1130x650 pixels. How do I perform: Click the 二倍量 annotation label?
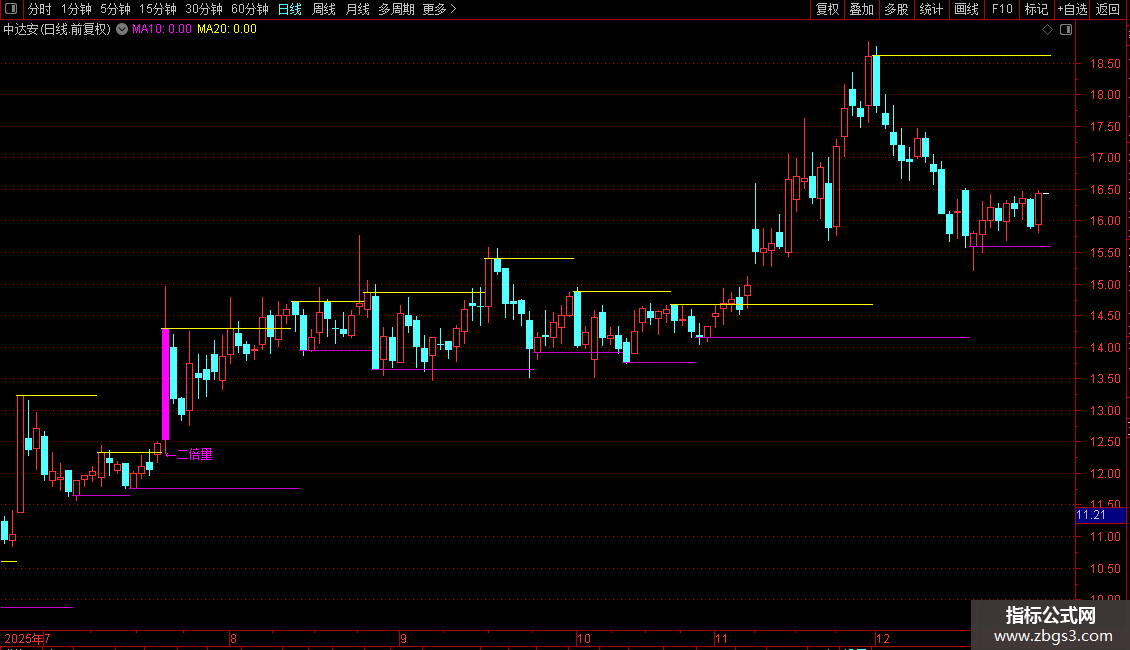pos(195,454)
